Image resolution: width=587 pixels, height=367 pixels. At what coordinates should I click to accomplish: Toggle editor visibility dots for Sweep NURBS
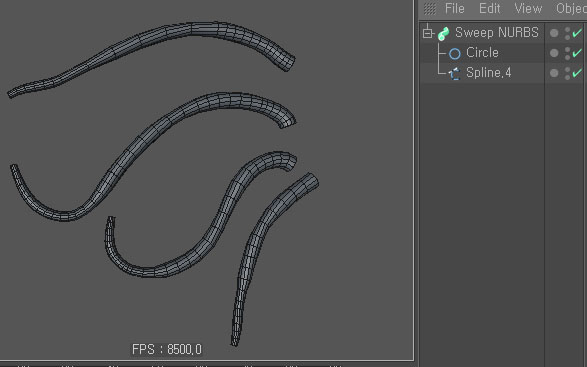tap(568, 33)
